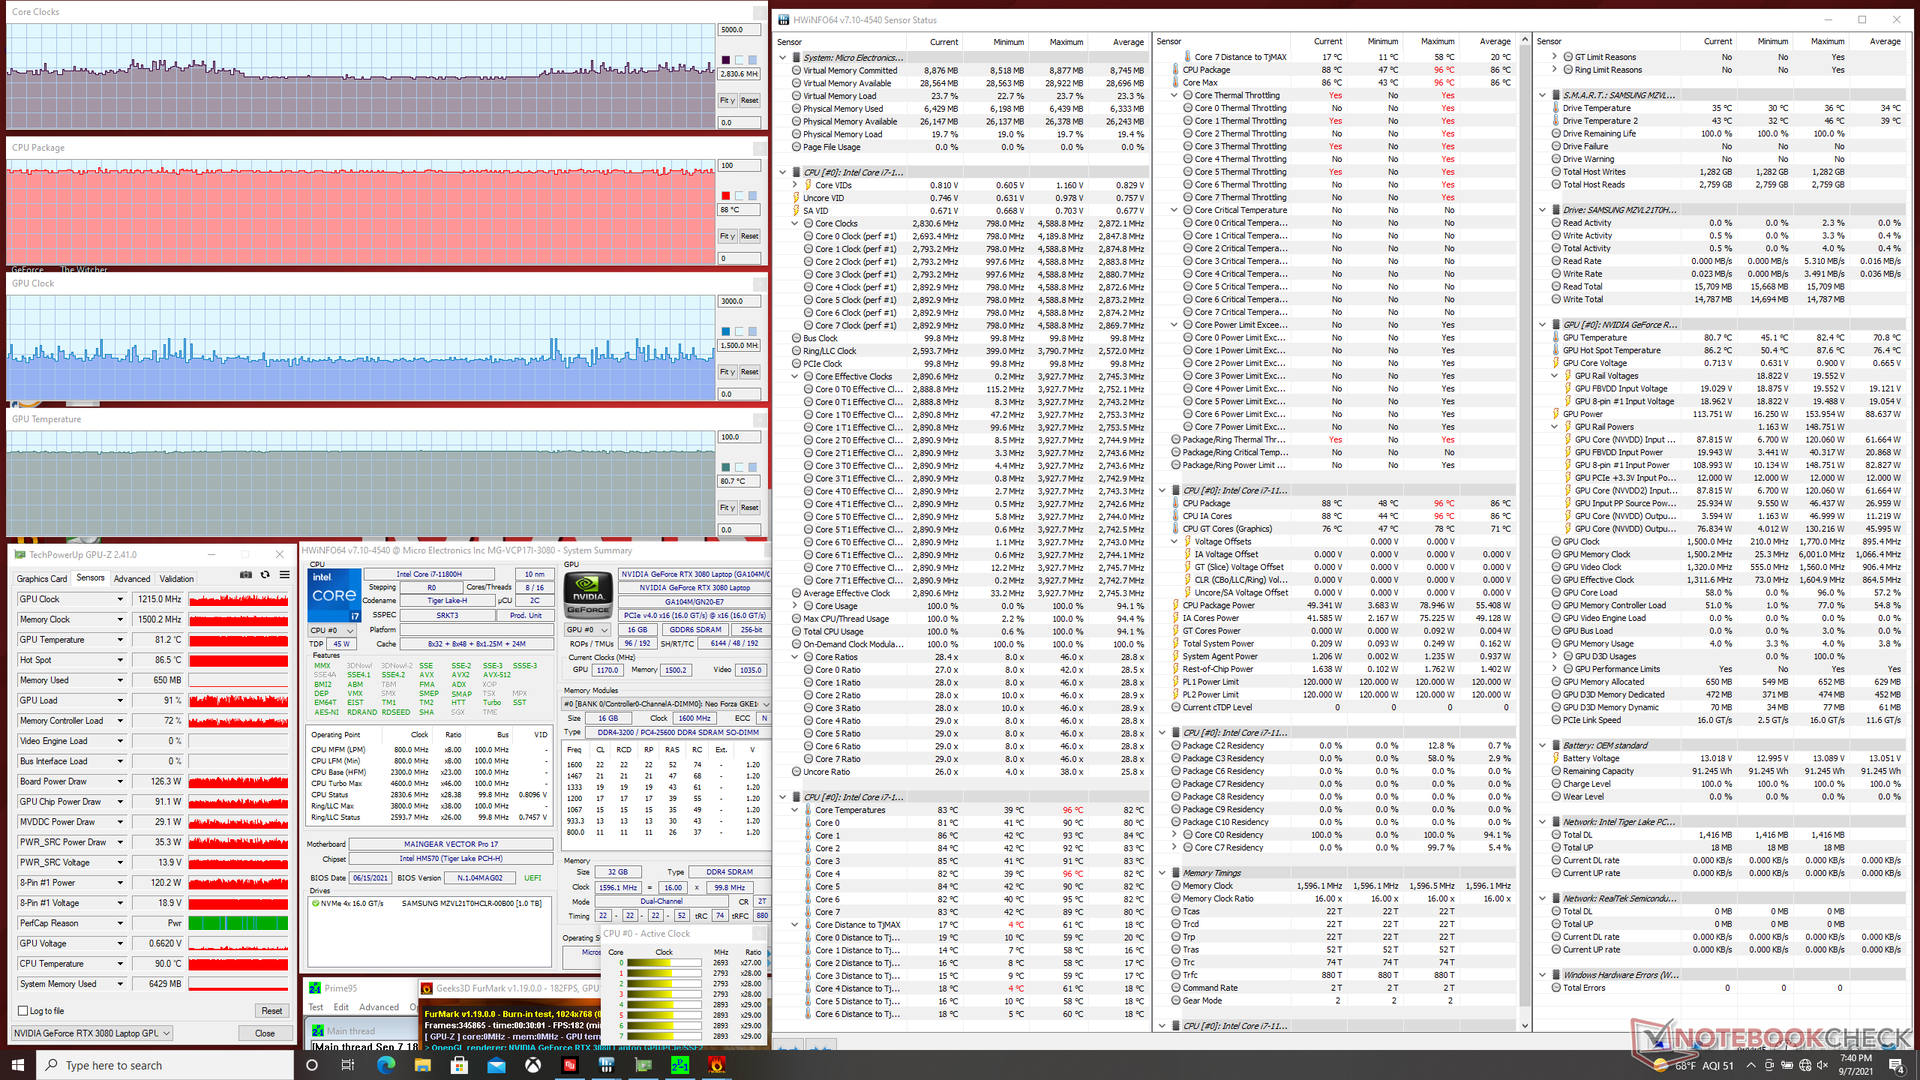1920x1080 pixels.
Task: Select the GPU Hot Spot Temperature sensor row
Action: click(1722, 350)
